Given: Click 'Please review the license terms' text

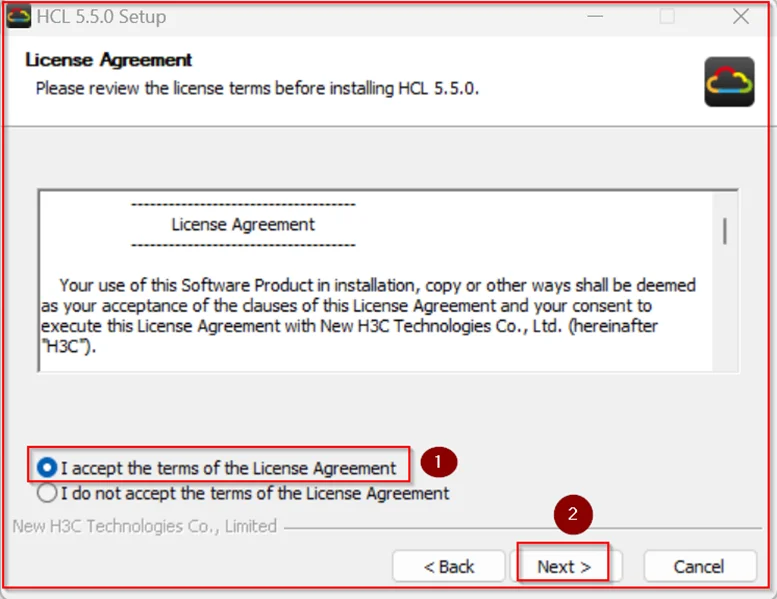Looking at the screenshot, I should 257,88.
